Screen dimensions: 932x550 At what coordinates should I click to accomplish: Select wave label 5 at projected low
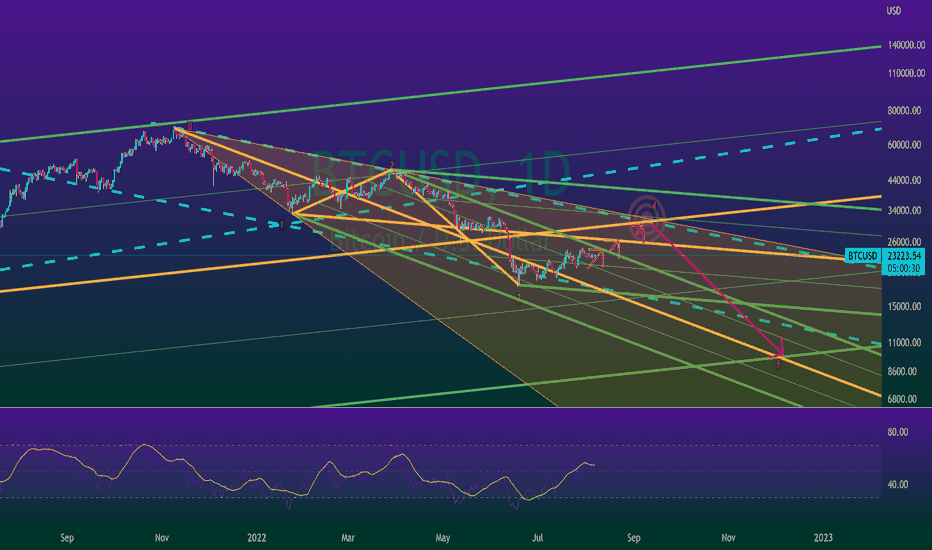point(778,364)
